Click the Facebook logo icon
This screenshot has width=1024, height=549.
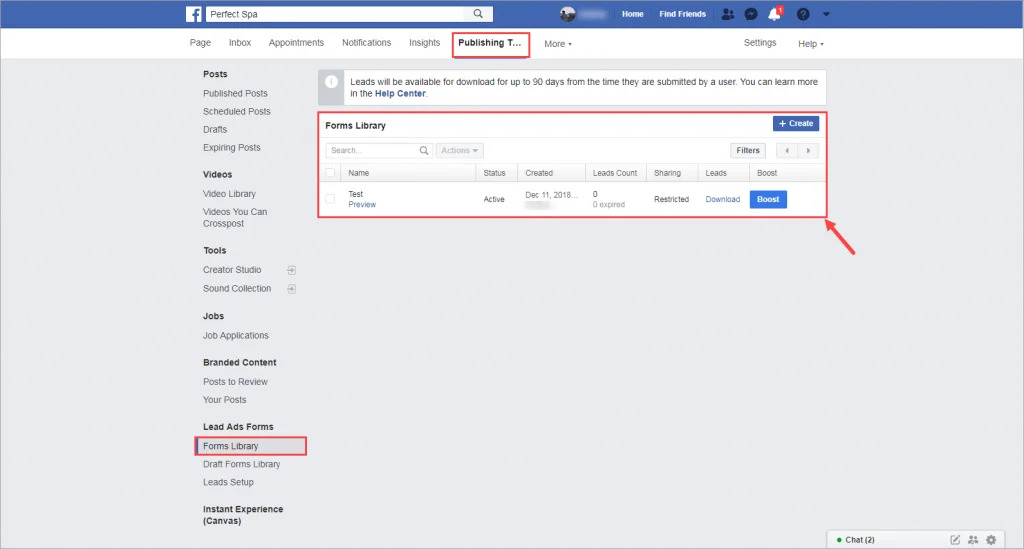click(193, 14)
